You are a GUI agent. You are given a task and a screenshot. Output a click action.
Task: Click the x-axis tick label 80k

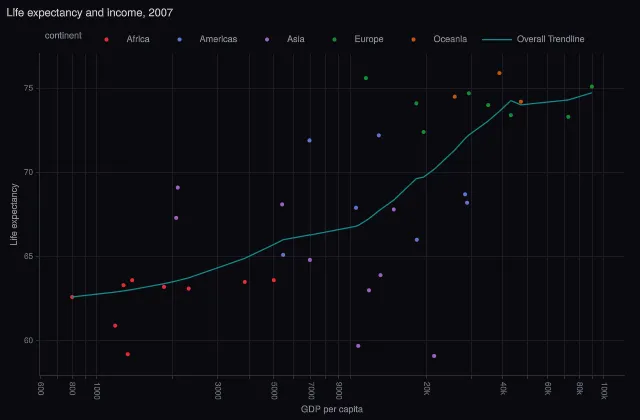[x=580, y=389]
